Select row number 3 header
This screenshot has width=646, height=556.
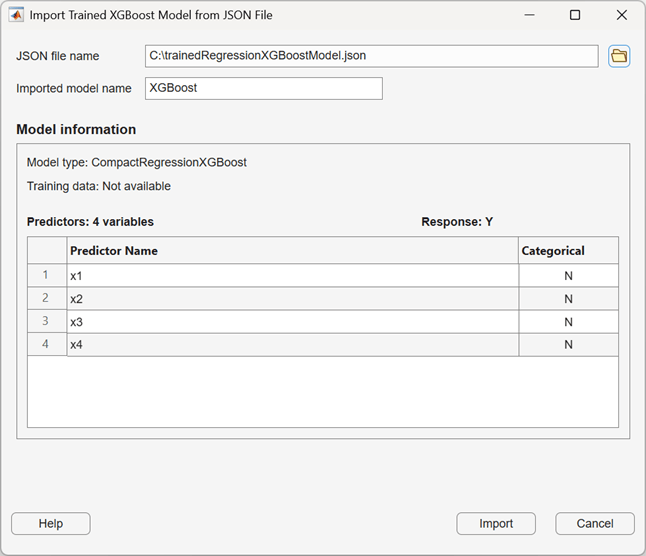47,321
